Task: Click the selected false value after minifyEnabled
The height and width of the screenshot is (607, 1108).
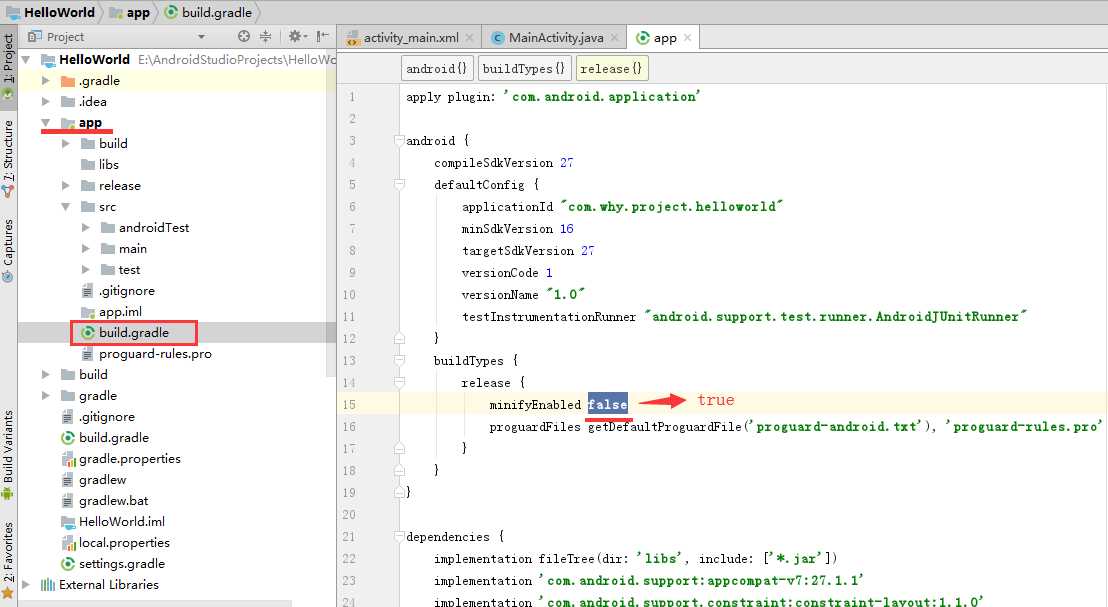Action: click(608, 404)
